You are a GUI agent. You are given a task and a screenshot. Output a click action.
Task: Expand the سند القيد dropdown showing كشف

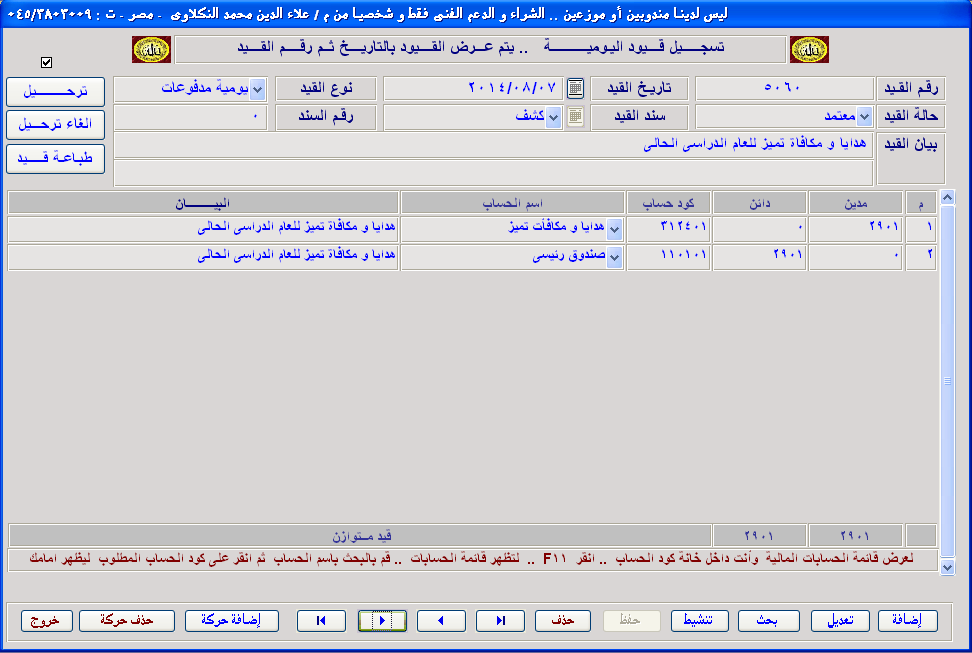pyautogui.click(x=554, y=117)
